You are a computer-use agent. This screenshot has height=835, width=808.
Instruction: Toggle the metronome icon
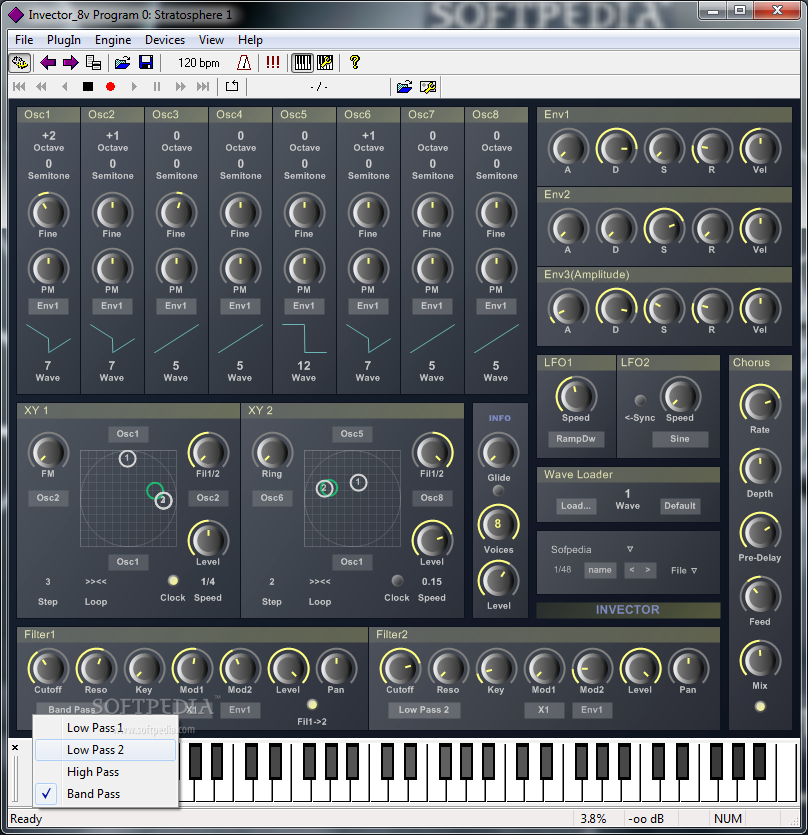click(245, 63)
